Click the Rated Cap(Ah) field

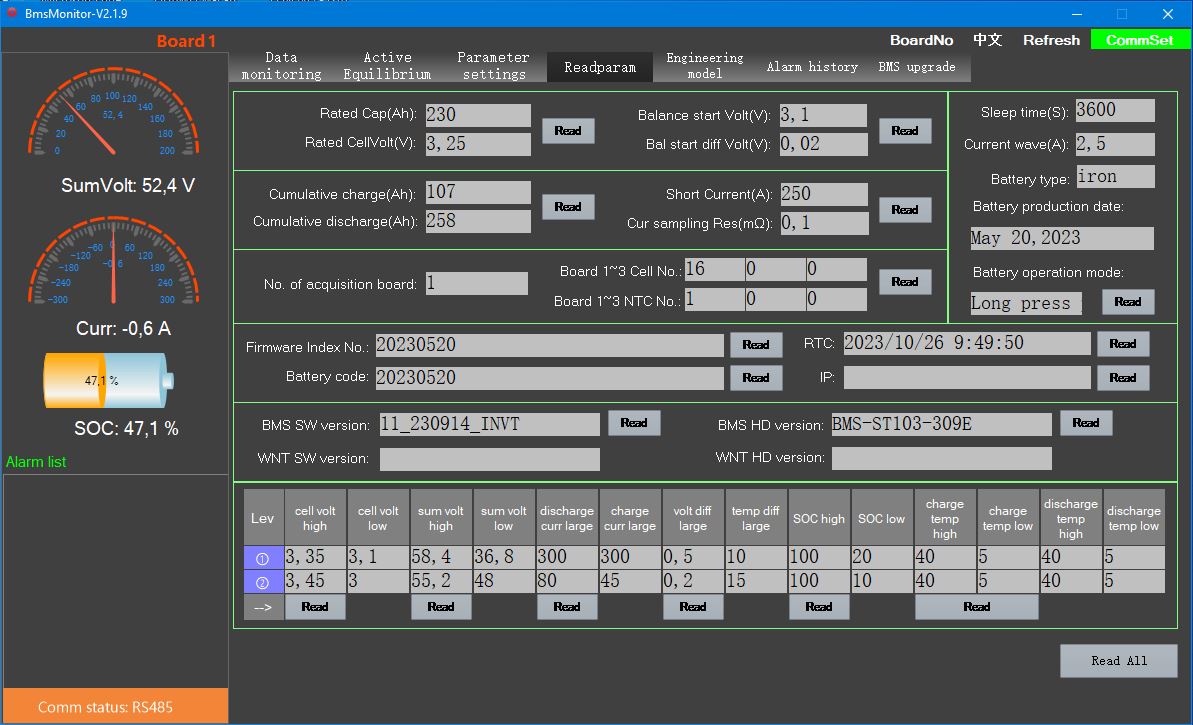tap(478, 115)
